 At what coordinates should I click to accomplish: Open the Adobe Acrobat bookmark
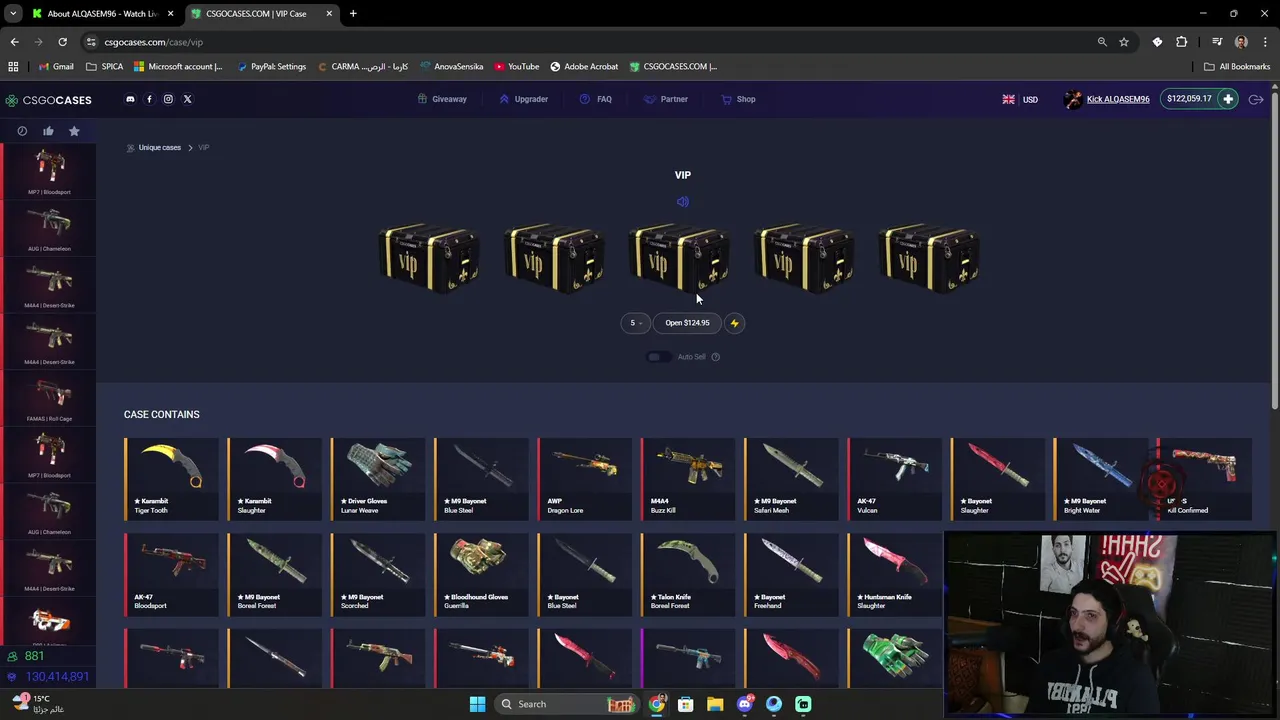pyautogui.click(x=584, y=66)
